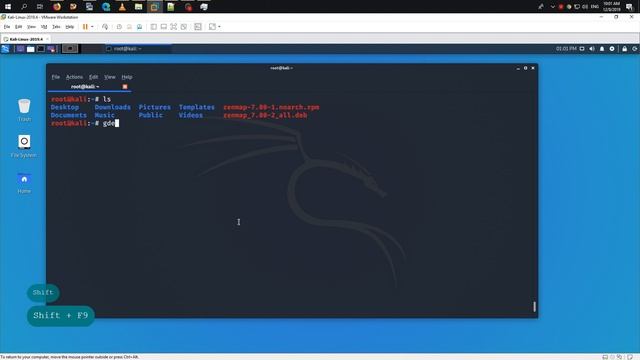Open VMware Tabs menu
Image resolution: width=640 pixels, height=360 pixels.
pyautogui.click(x=56, y=27)
